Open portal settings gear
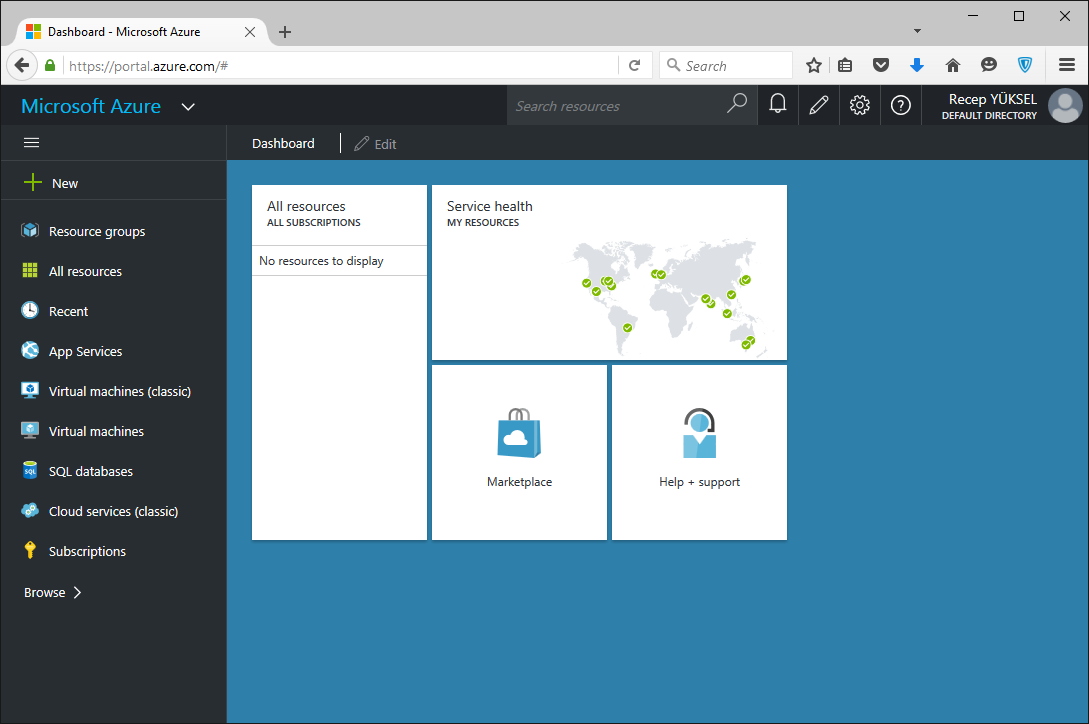 [860, 105]
